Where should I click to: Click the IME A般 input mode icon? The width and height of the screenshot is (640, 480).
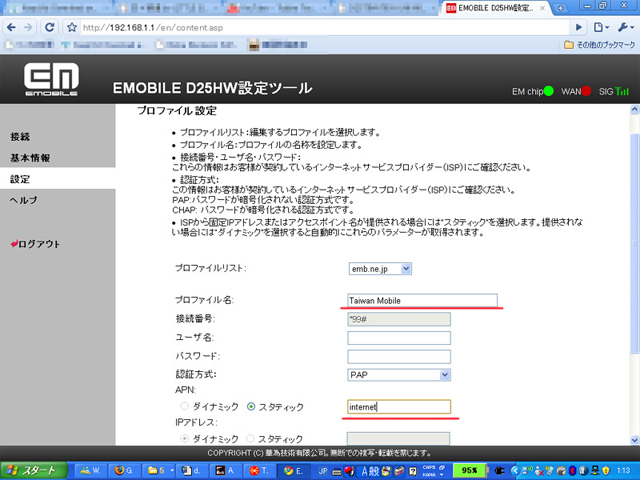tap(370, 471)
